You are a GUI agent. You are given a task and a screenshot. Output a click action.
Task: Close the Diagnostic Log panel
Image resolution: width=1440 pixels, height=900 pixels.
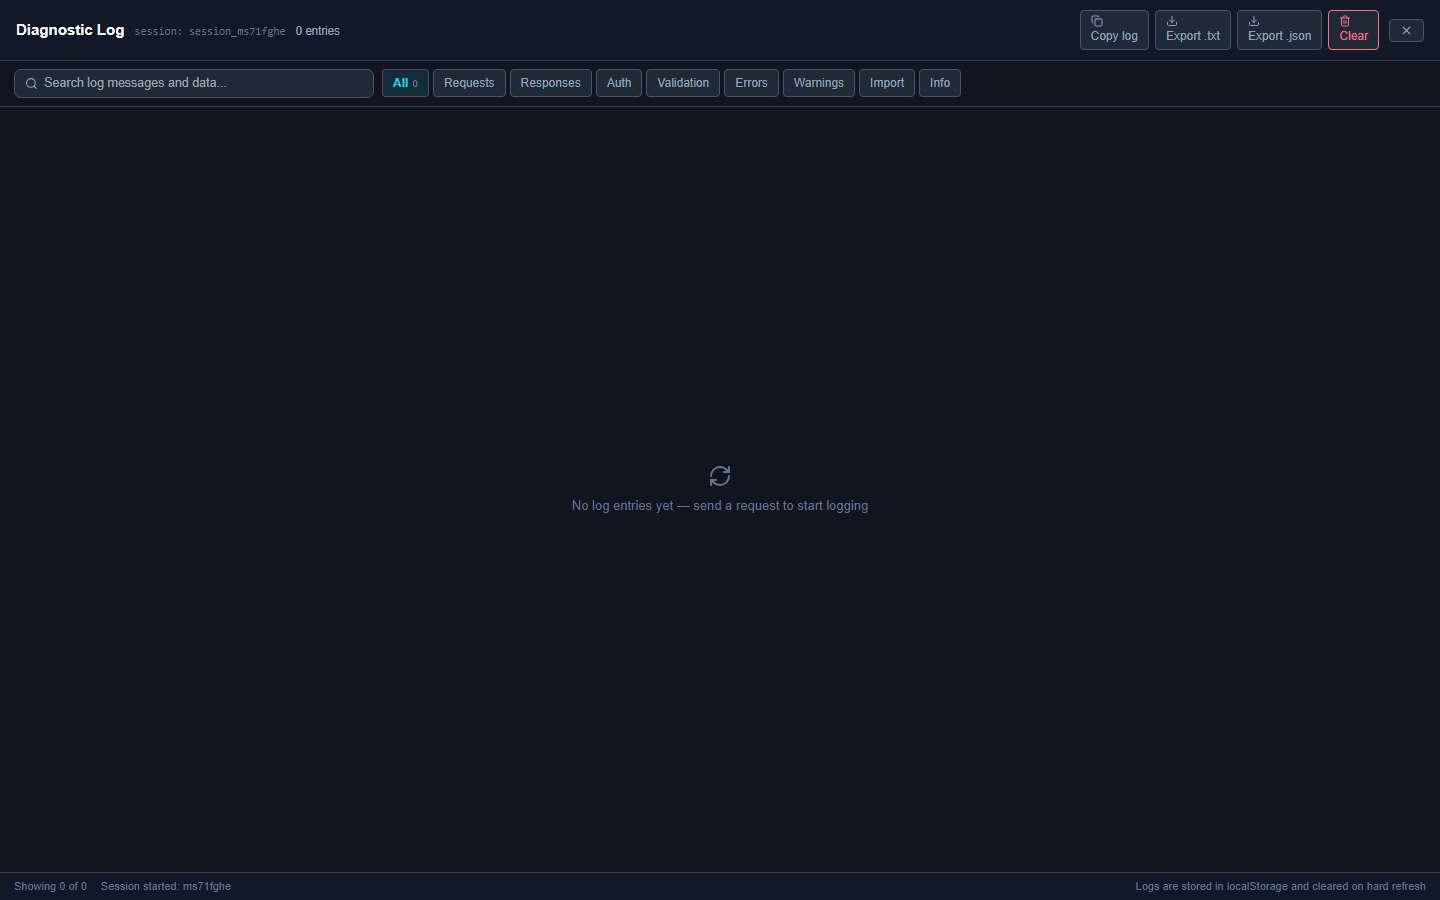coord(1406,31)
